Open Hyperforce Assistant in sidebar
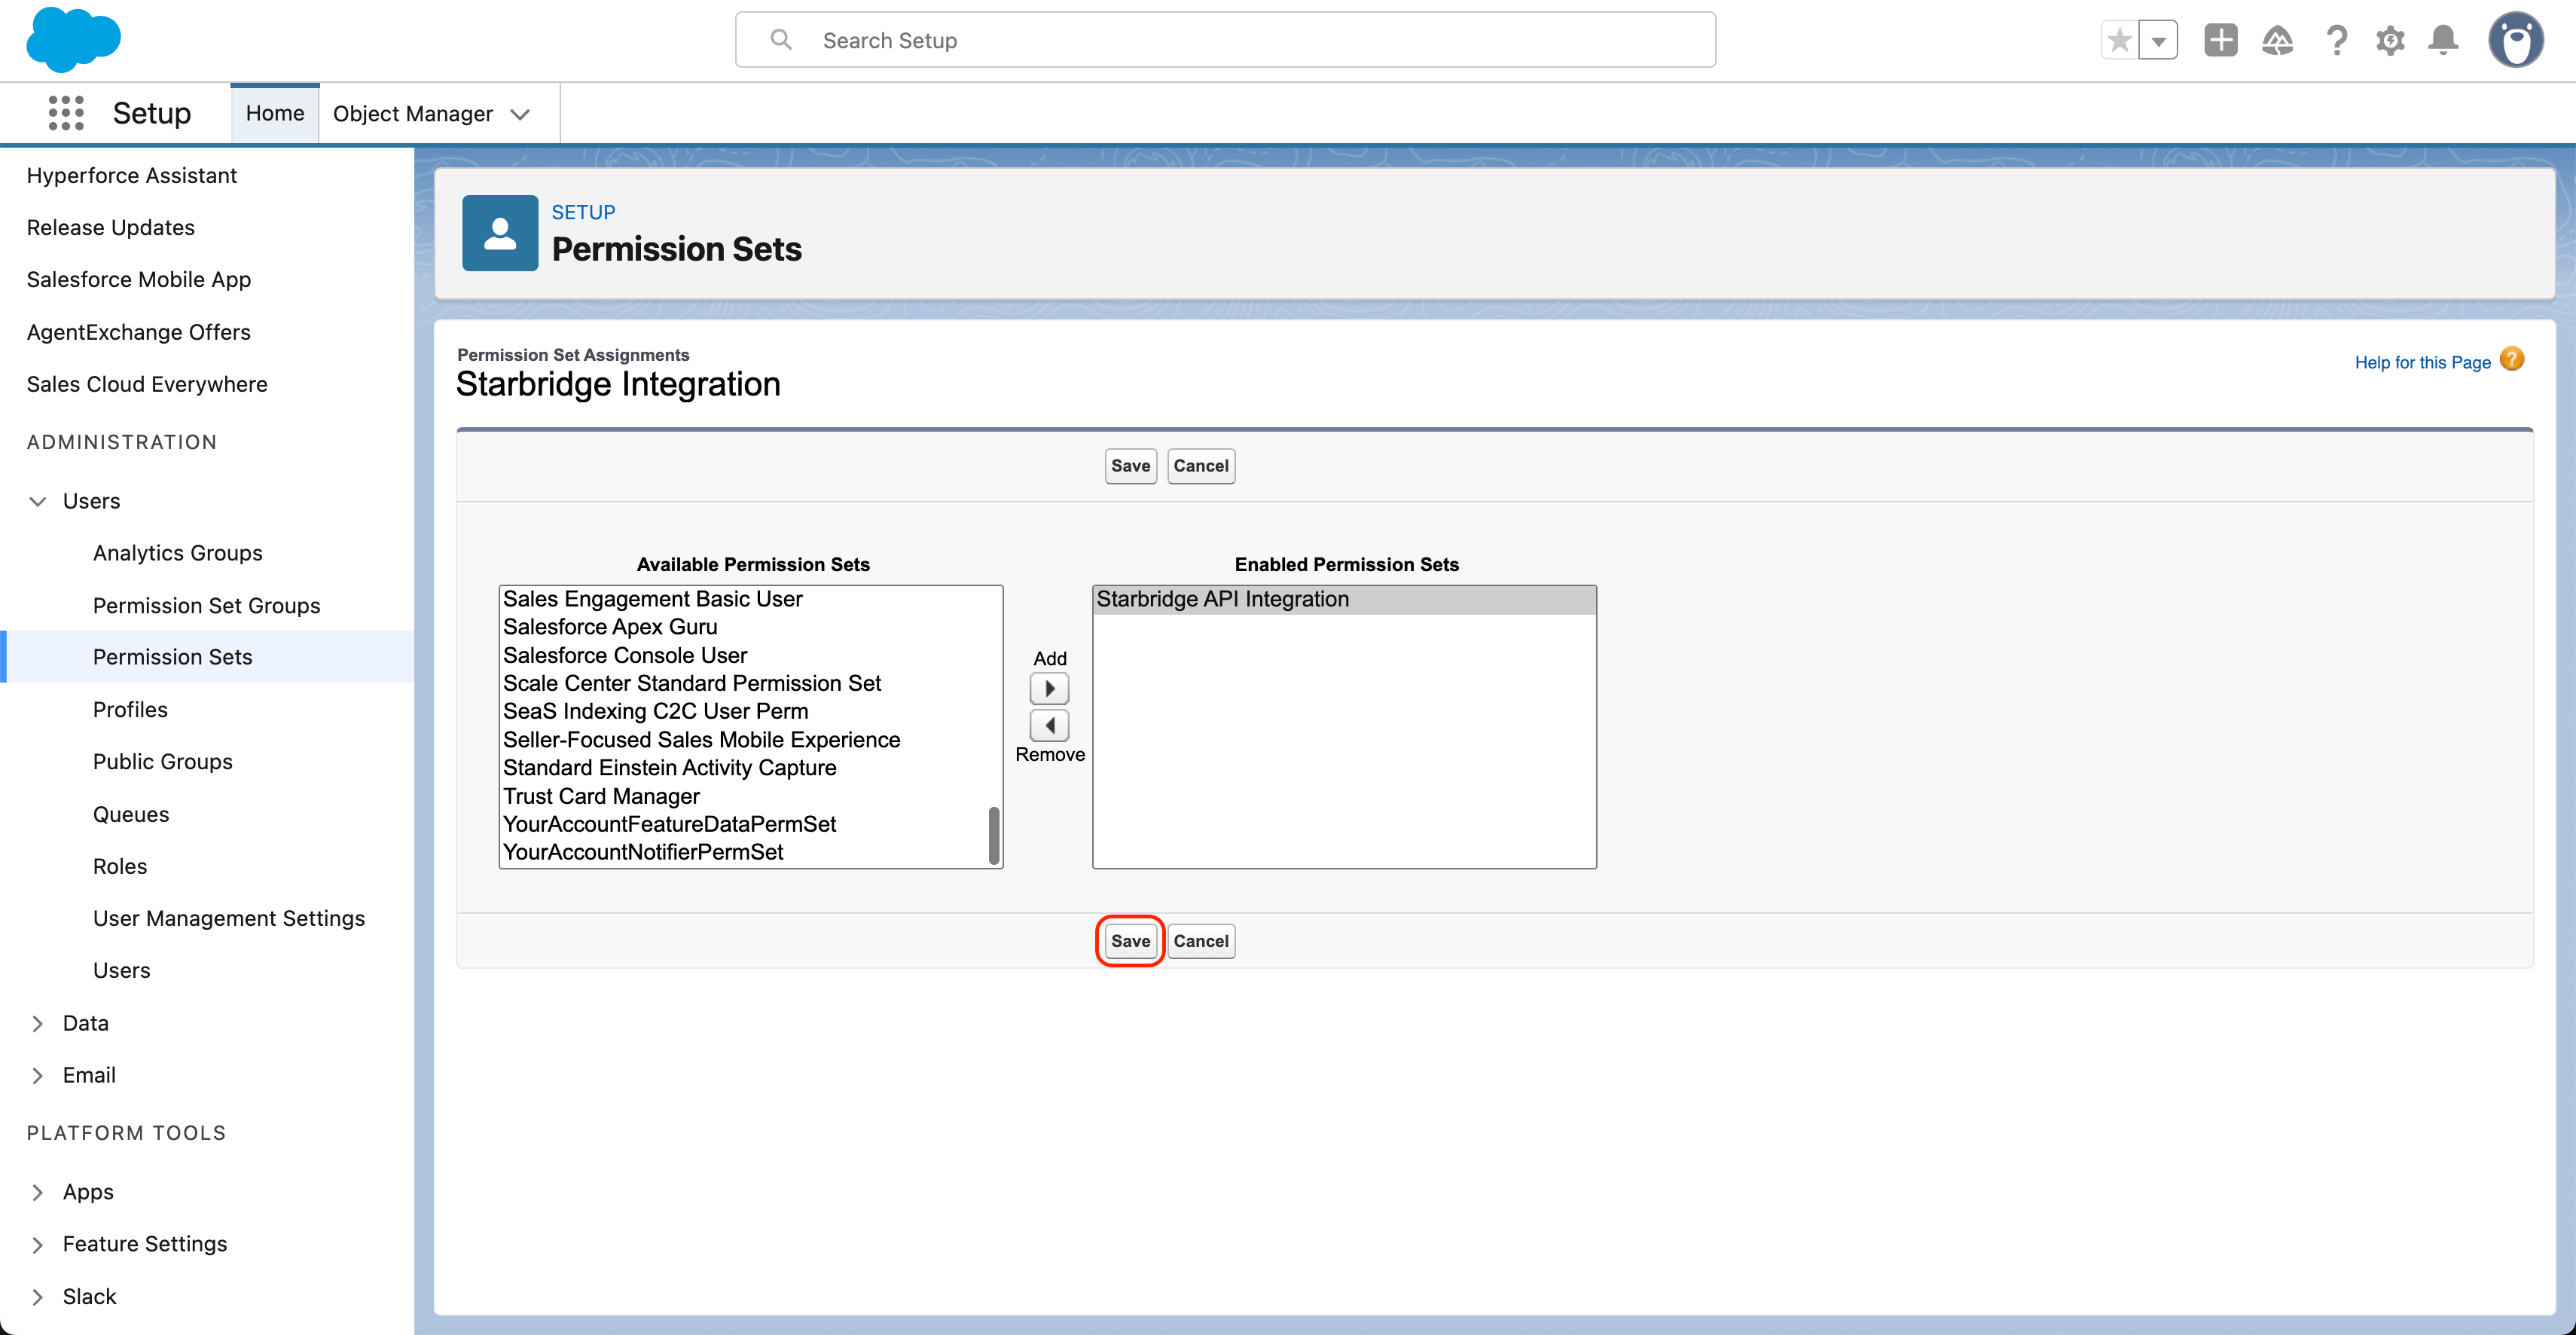Screen dimensions: 2576x1335 coord(132,175)
